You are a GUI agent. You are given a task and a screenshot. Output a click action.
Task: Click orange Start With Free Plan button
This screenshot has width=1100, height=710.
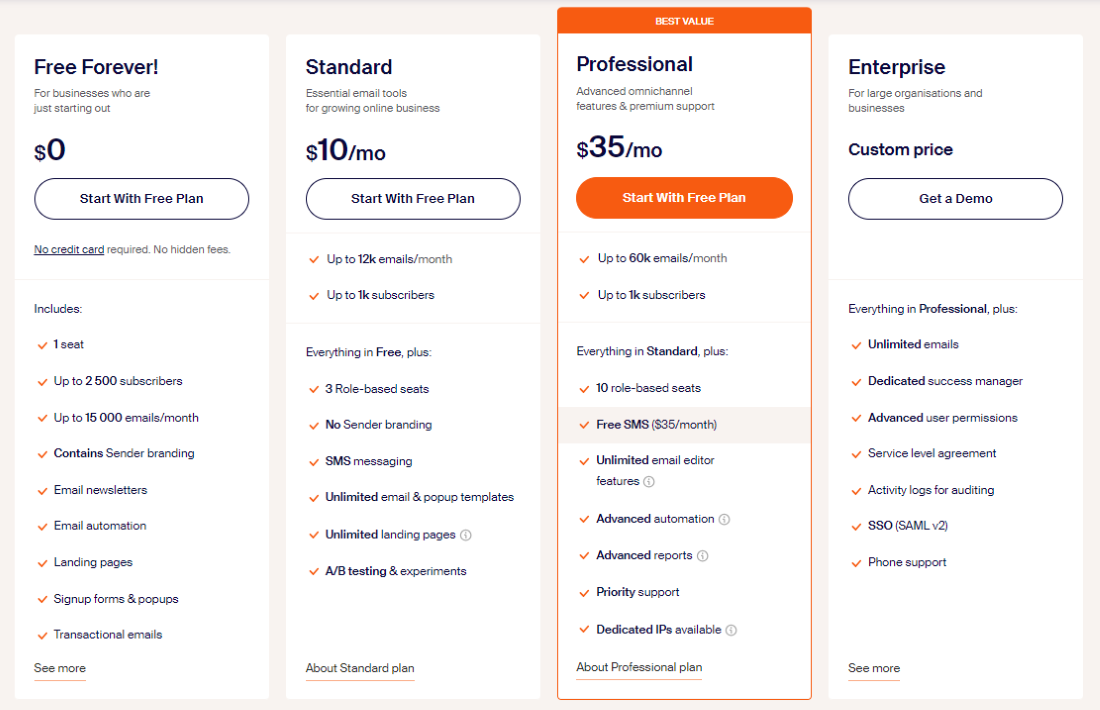(x=684, y=198)
